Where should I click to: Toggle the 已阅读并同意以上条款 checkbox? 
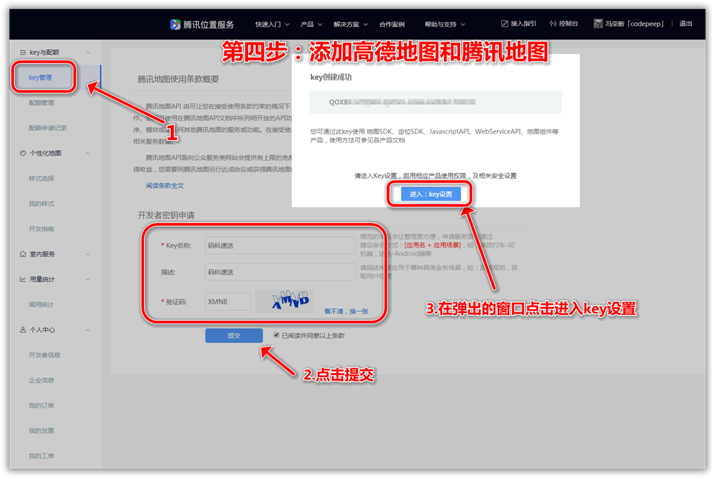pyautogui.click(x=276, y=336)
